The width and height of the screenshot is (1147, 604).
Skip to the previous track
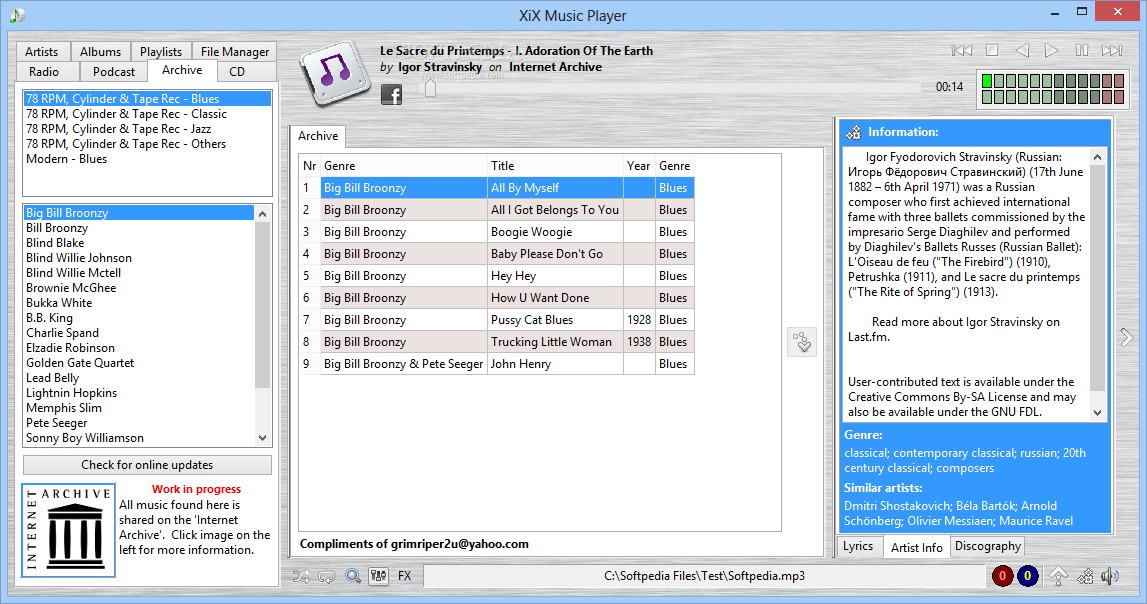tap(961, 50)
